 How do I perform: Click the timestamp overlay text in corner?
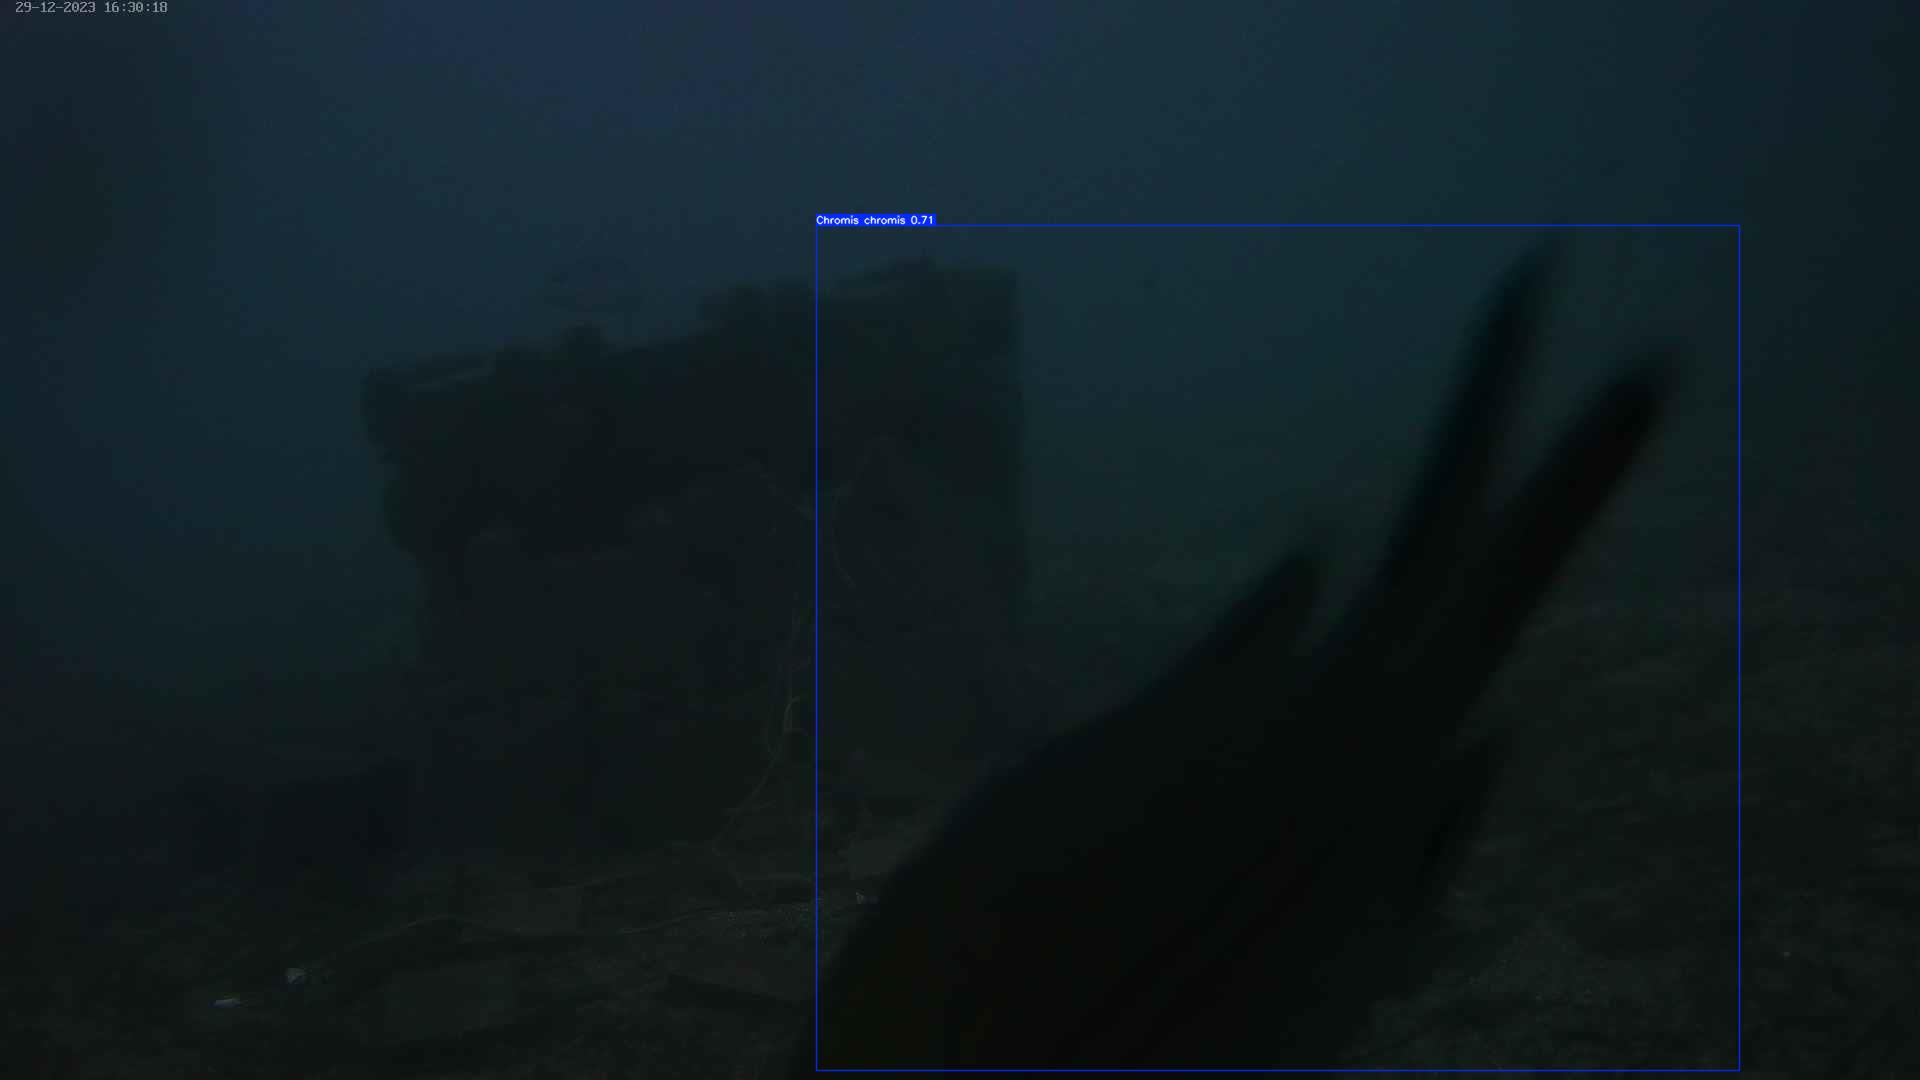[91, 8]
